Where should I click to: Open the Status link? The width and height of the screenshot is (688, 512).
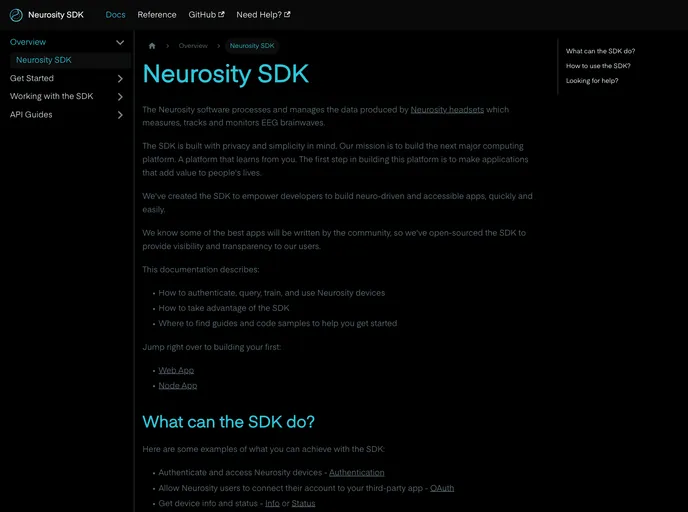[303, 503]
